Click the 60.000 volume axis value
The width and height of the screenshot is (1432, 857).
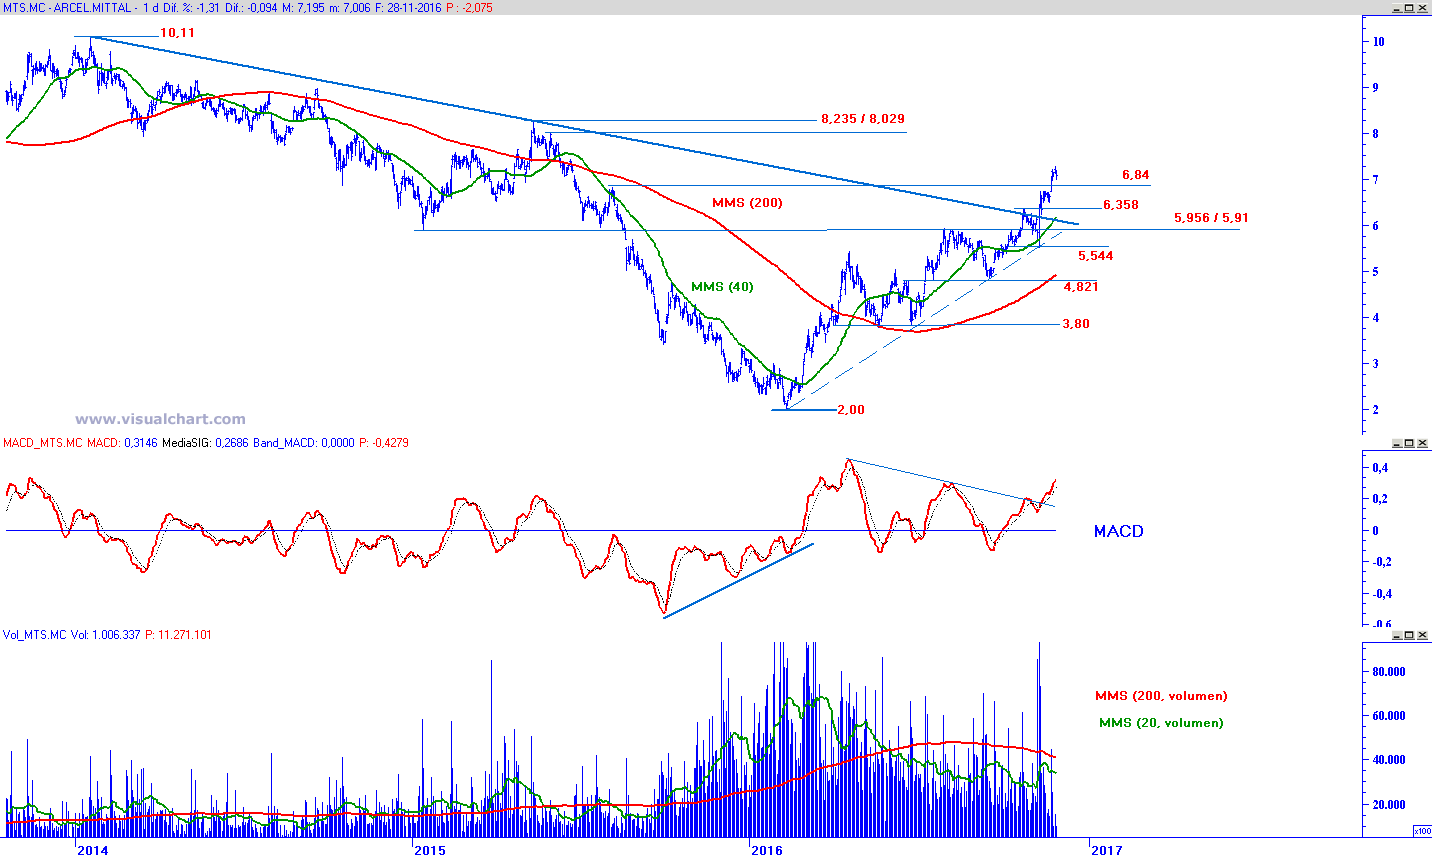[1388, 716]
